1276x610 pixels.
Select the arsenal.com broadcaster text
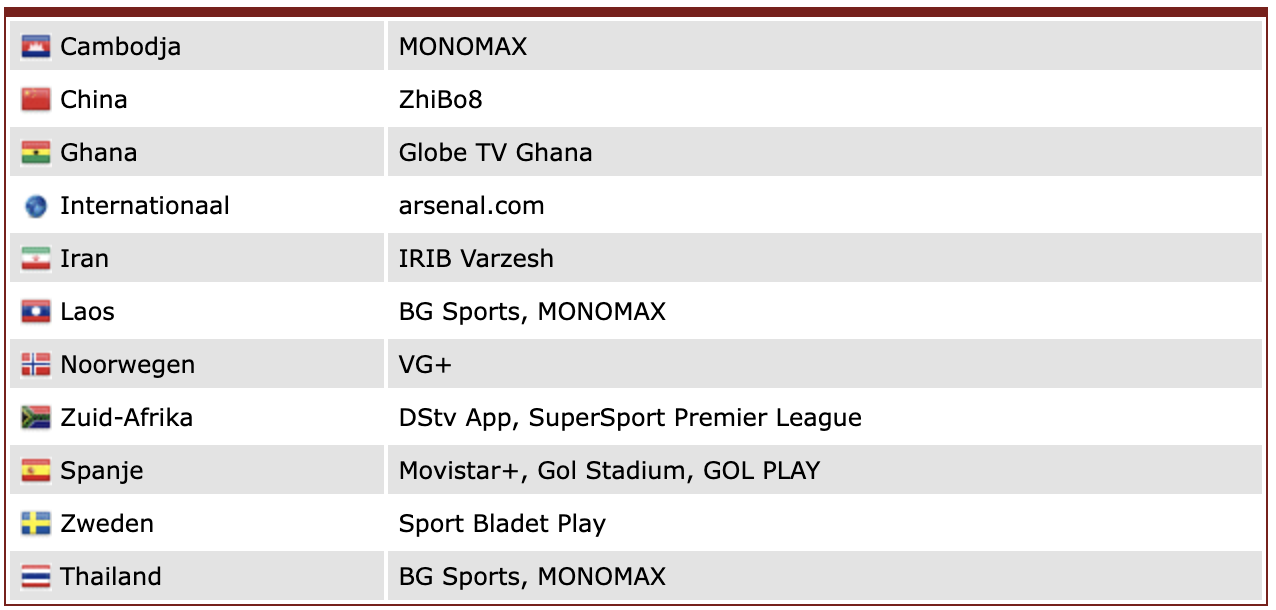[471, 206]
